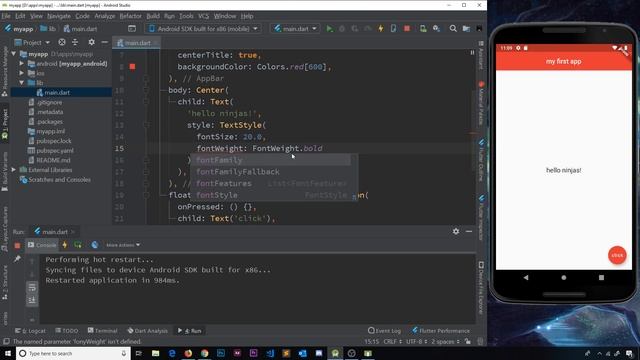Hide the Project panel with the minus icon
Image resolution: width=640 pixels, height=360 pixels.
pos(104,42)
